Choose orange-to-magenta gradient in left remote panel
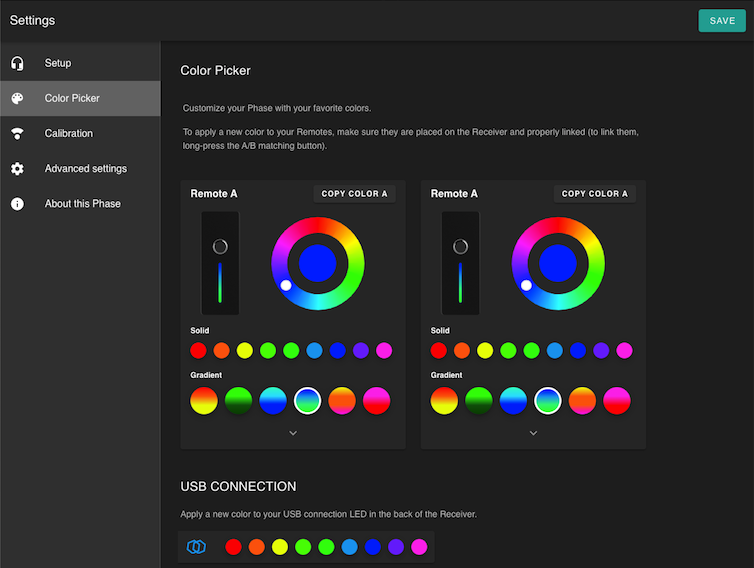 pos(342,401)
